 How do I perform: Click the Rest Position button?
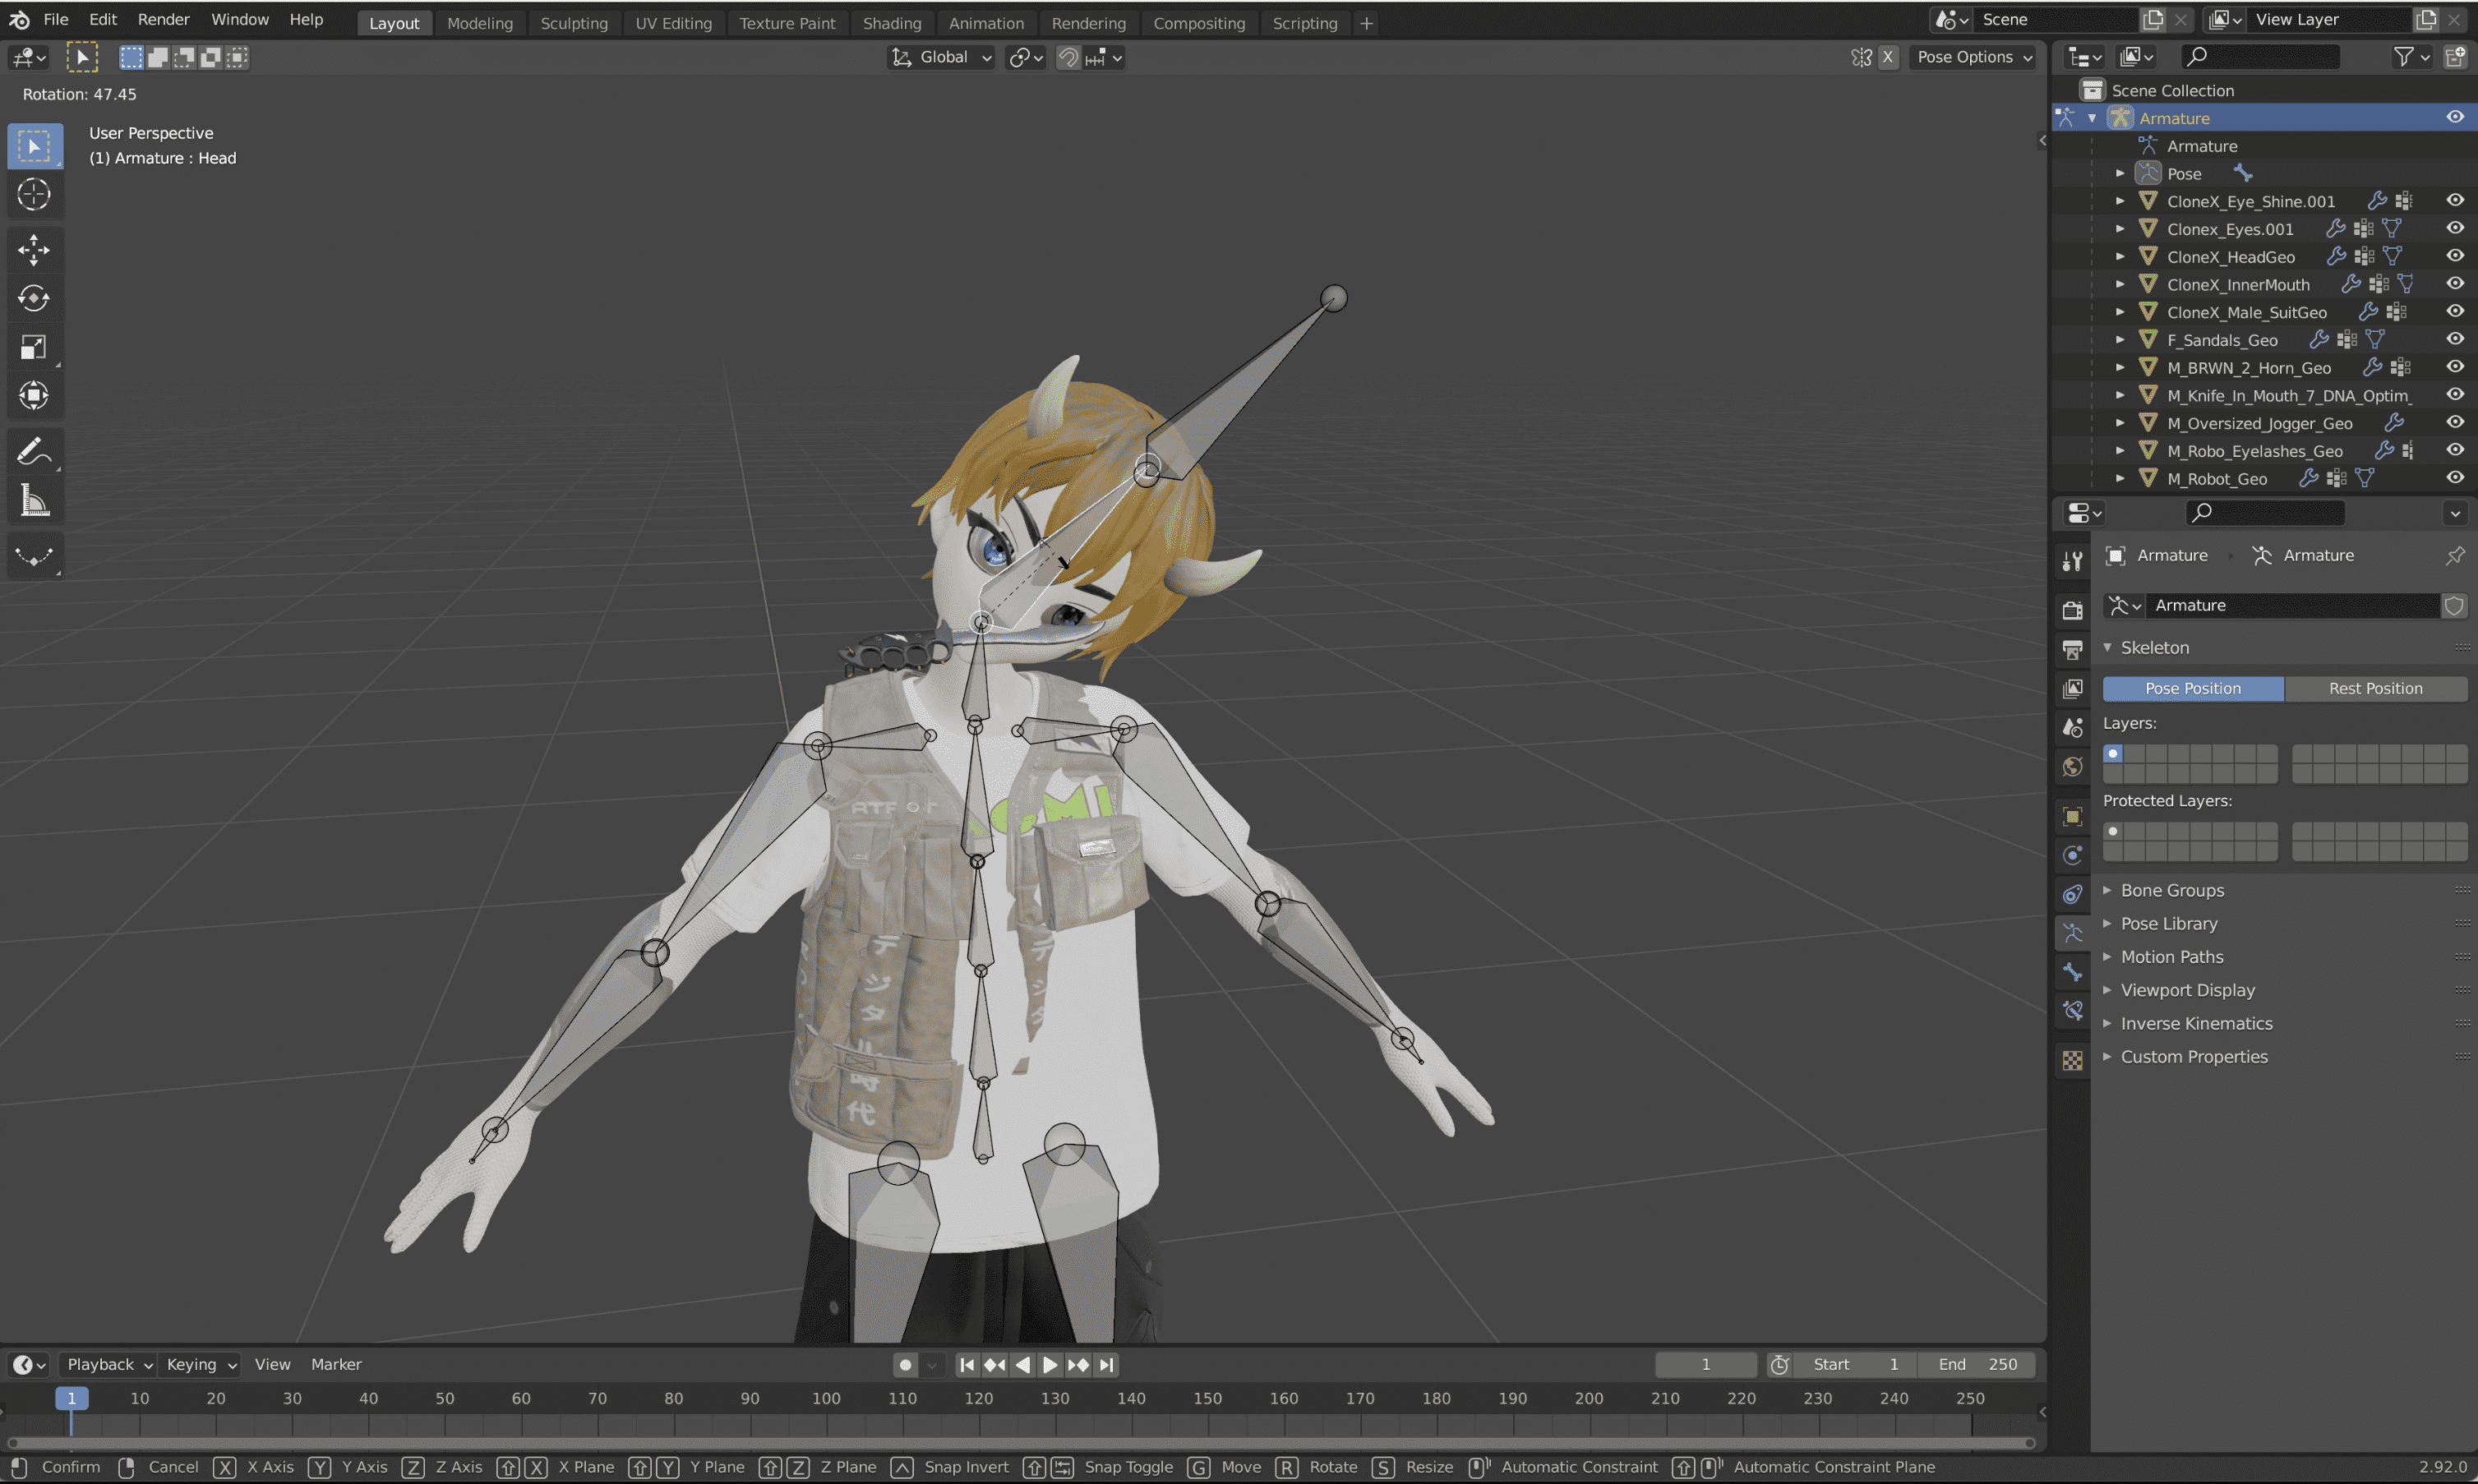tap(2375, 688)
